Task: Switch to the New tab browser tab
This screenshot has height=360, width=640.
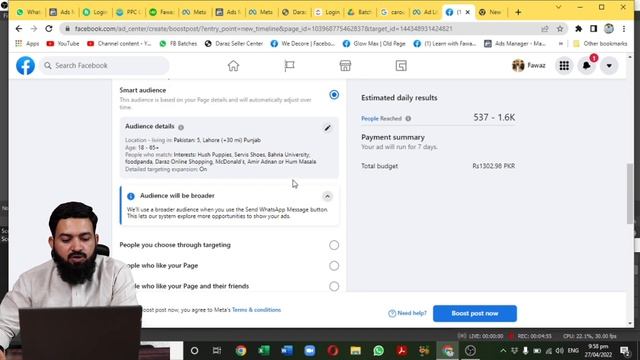Action: pos(491,12)
